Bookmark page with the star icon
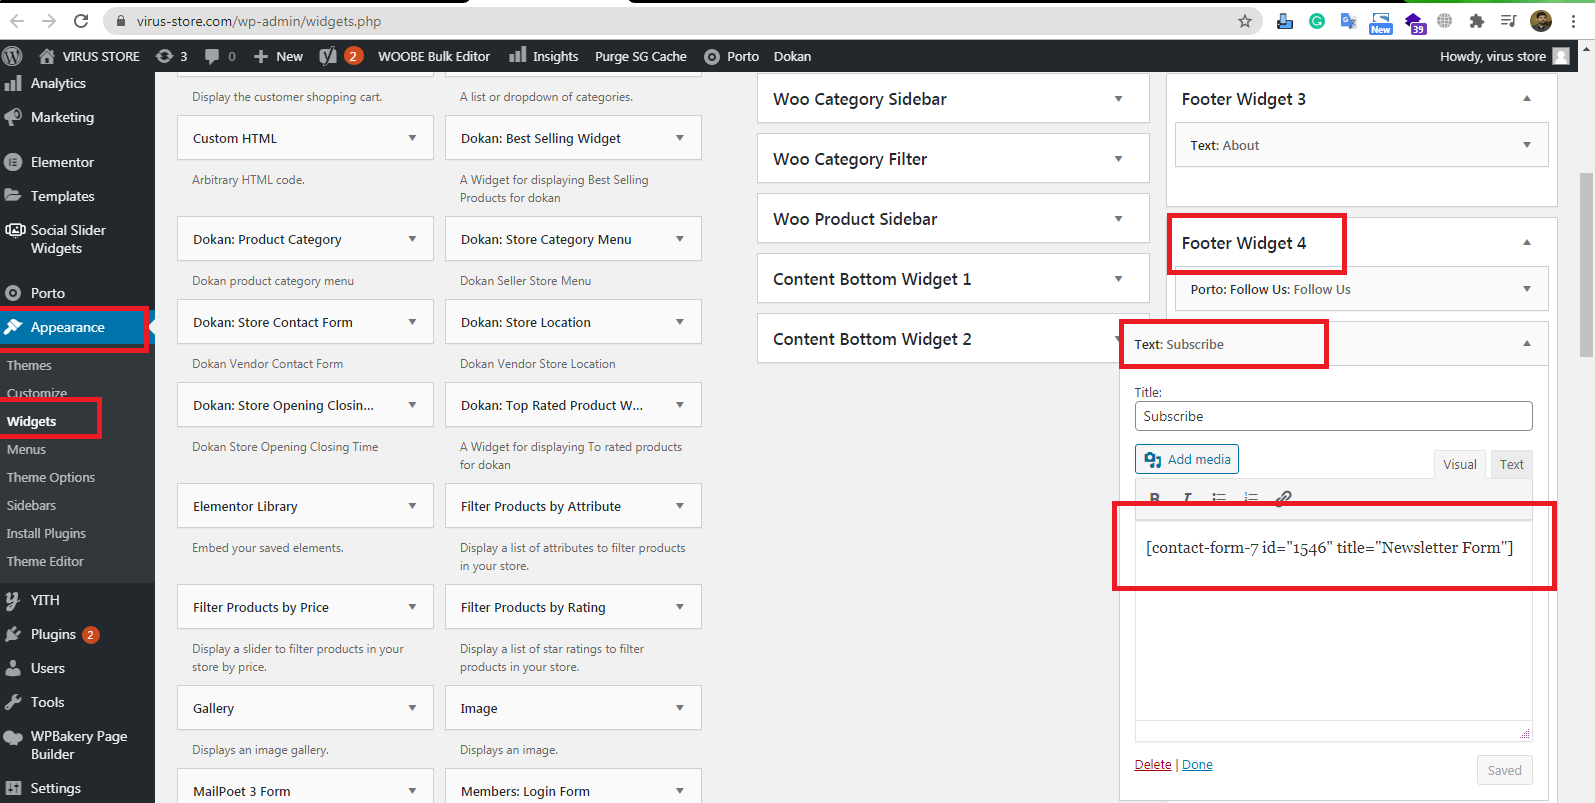The width and height of the screenshot is (1595, 803). (1245, 21)
